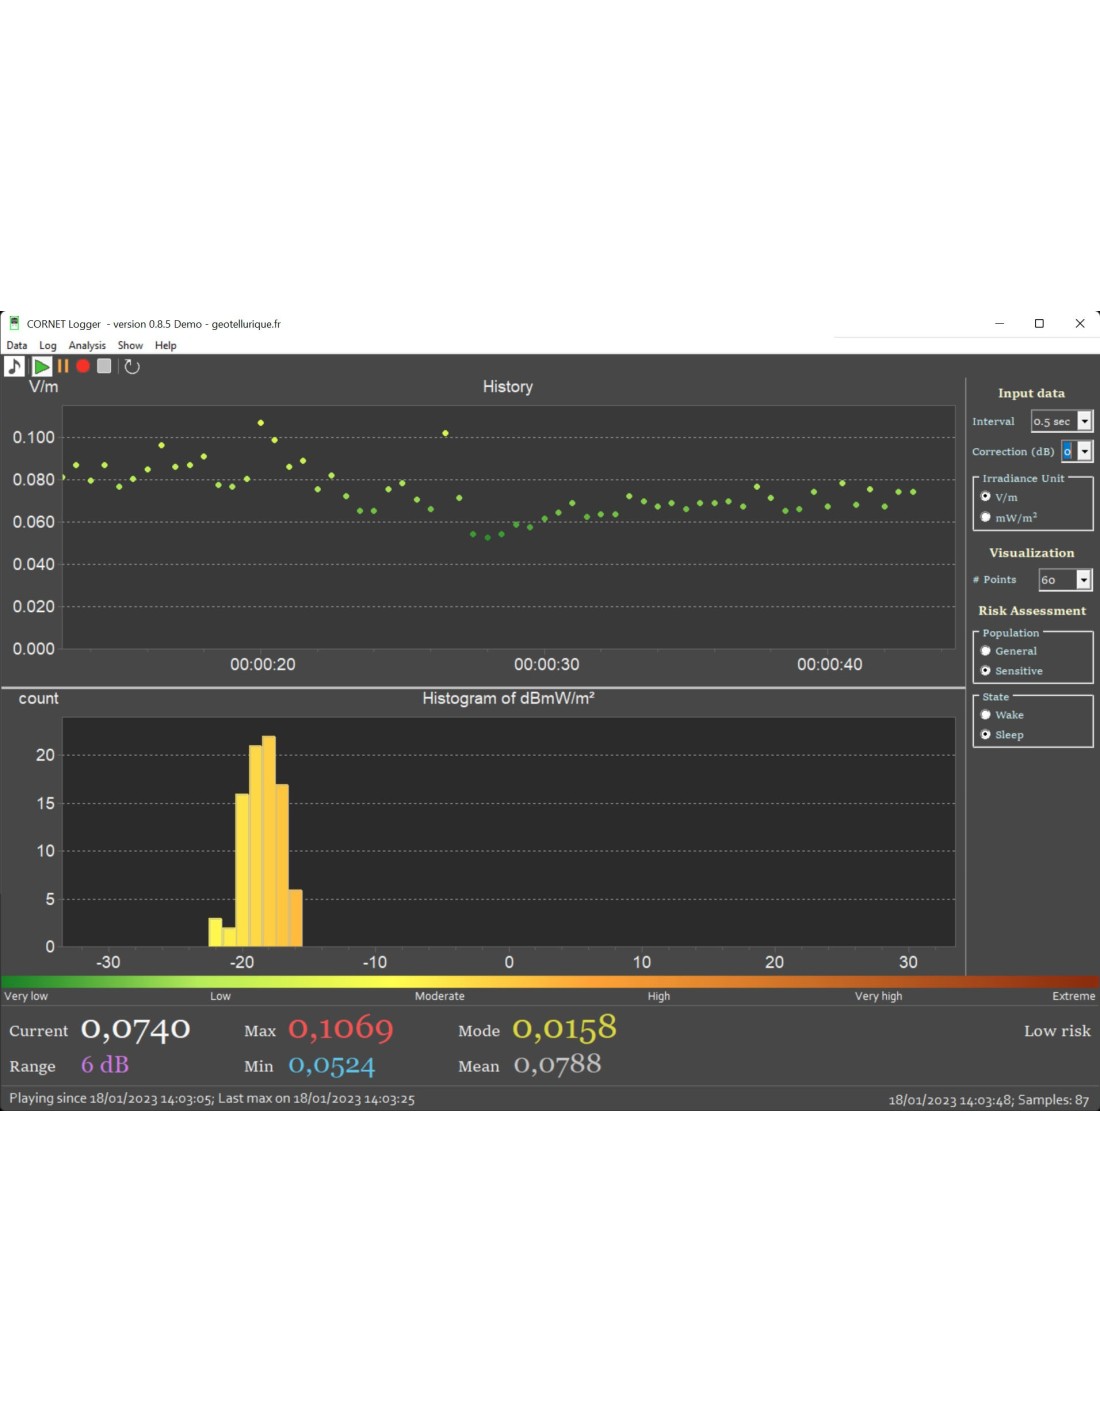Click the Correction dB value field
This screenshot has width=1100, height=1422.
tap(1068, 452)
